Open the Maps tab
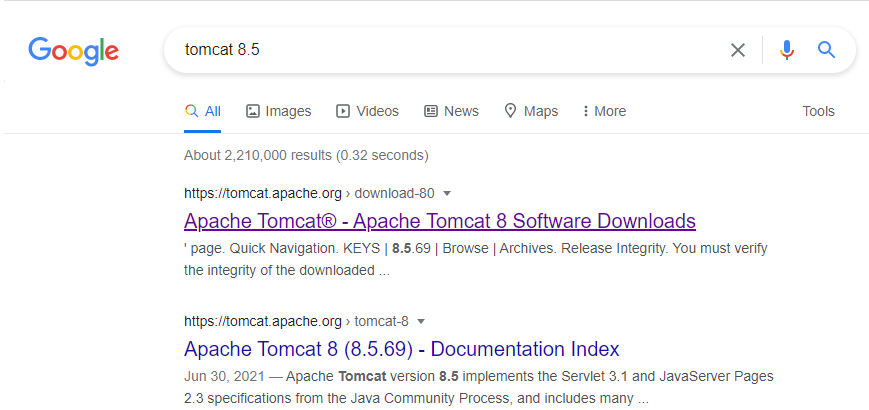869x410 pixels. pyautogui.click(x=531, y=111)
